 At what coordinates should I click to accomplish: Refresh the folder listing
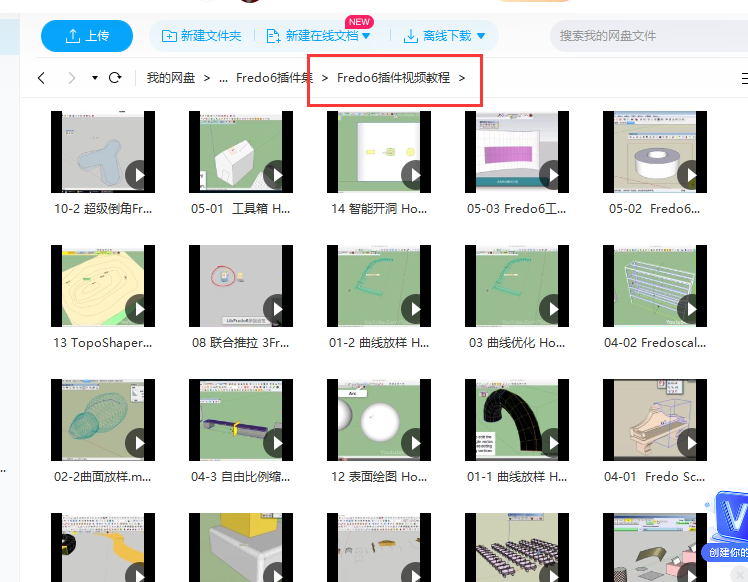[x=115, y=78]
